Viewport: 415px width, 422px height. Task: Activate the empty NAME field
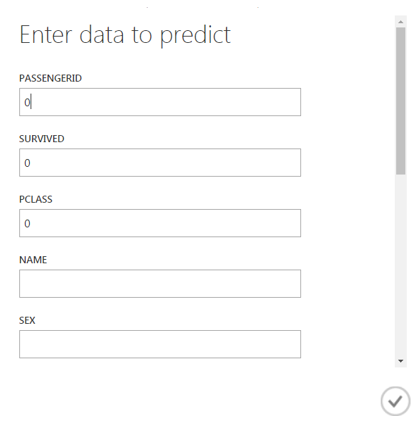(160, 284)
